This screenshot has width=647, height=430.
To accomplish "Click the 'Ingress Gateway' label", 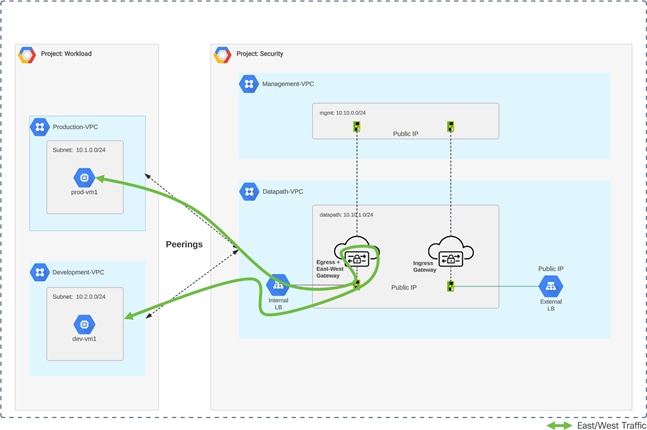I will (x=425, y=267).
